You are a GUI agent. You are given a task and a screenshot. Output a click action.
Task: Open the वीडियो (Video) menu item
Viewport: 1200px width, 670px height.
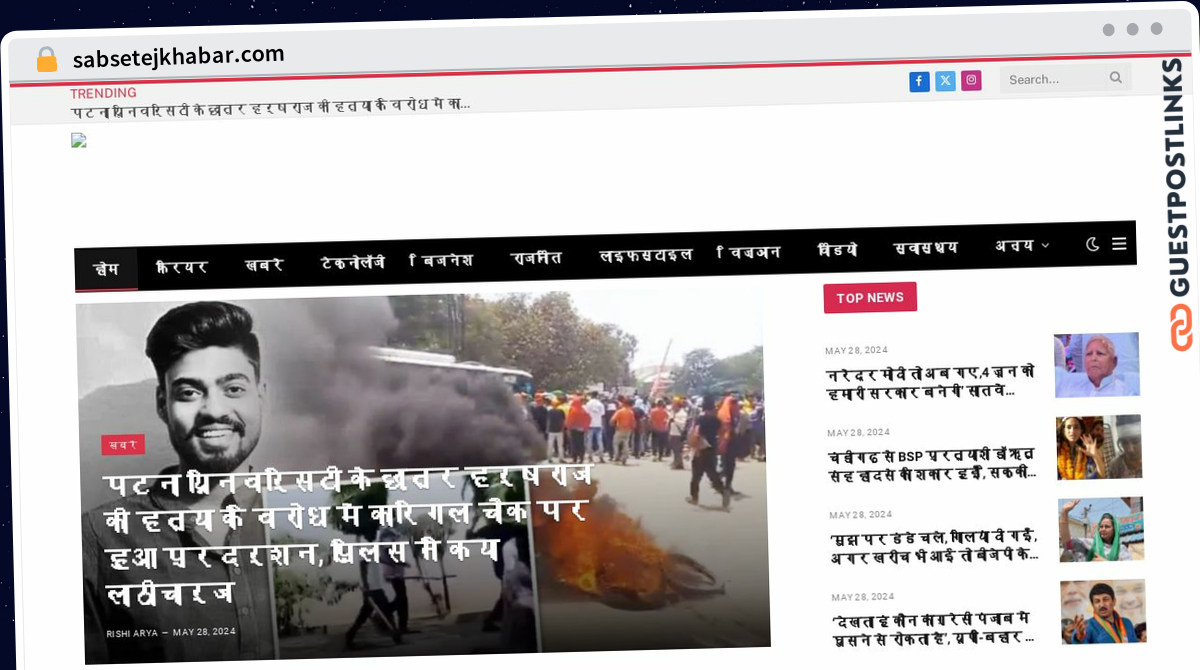point(837,250)
